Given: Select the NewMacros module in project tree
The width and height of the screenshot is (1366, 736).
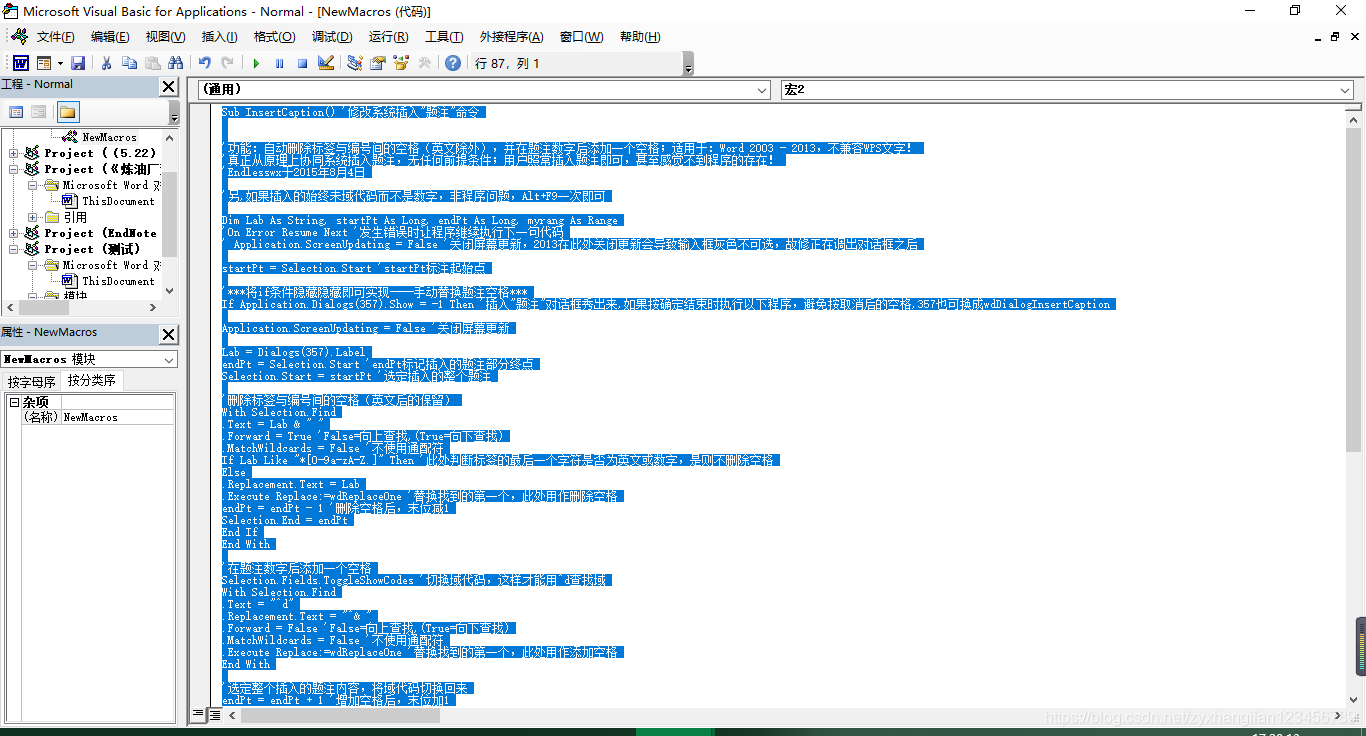Looking at the screenshot, I should coord(109,137).
